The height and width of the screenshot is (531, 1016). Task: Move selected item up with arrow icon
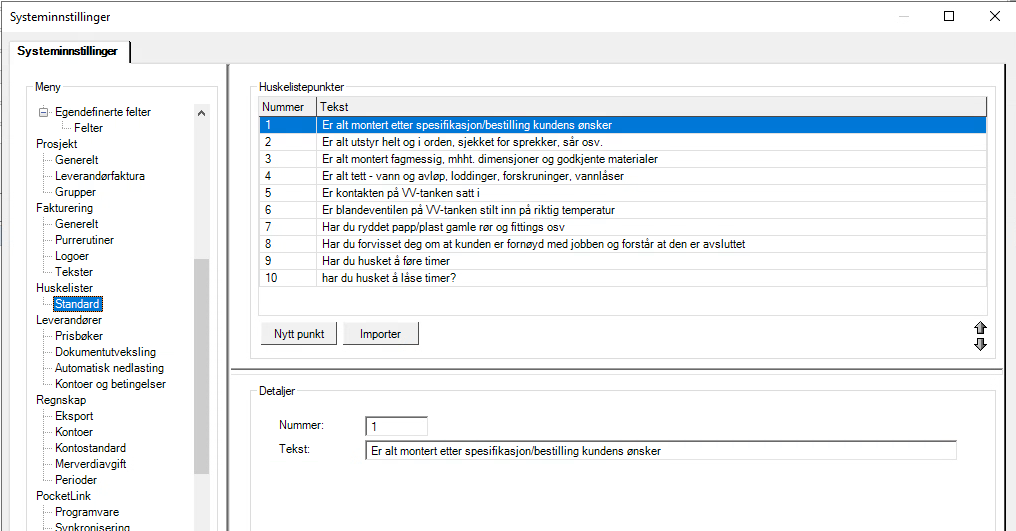click(980, 328)
